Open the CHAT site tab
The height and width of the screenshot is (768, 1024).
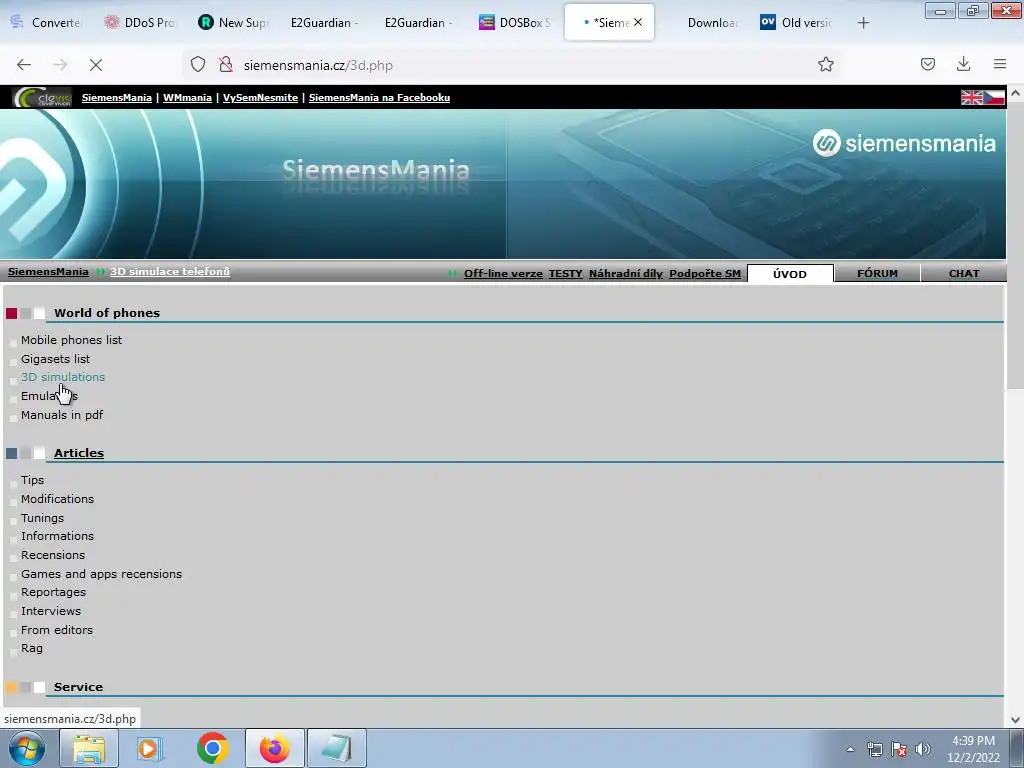point(964,274)
